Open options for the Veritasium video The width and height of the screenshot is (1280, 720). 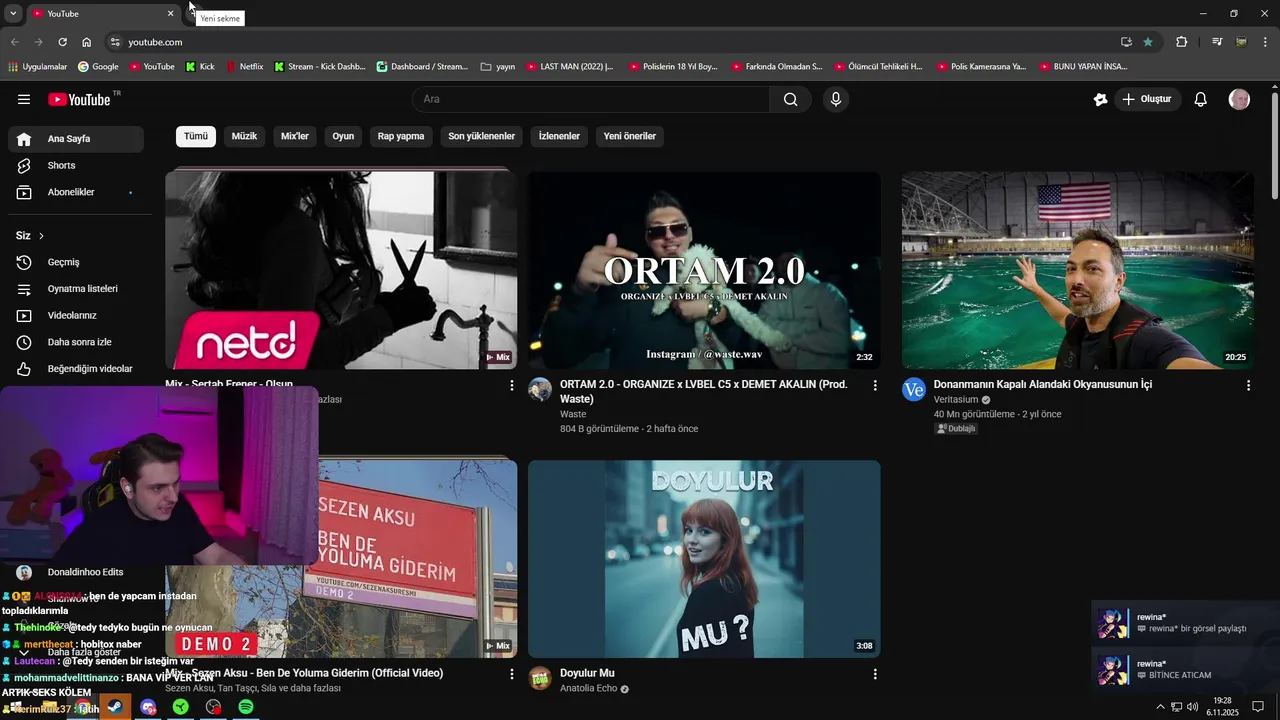[1248, 385]
